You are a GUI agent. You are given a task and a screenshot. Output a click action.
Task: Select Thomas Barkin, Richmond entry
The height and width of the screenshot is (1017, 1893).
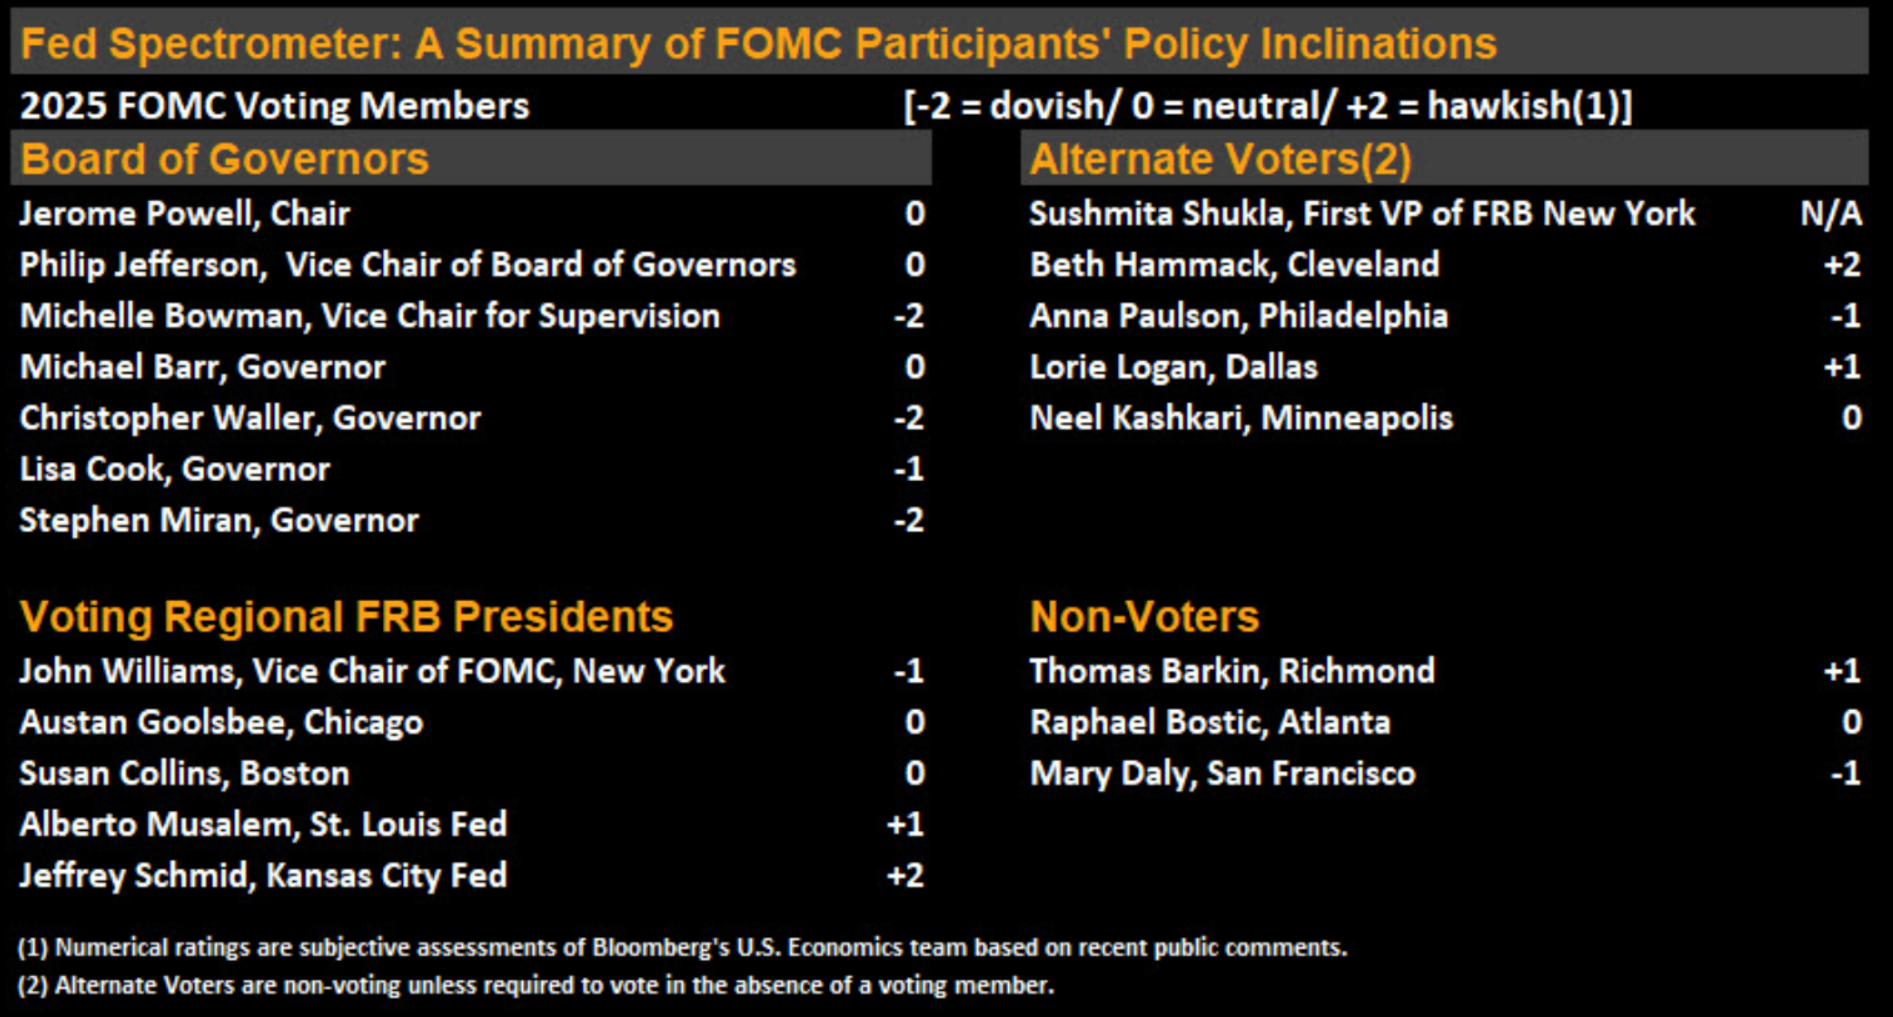(1232, 671)
